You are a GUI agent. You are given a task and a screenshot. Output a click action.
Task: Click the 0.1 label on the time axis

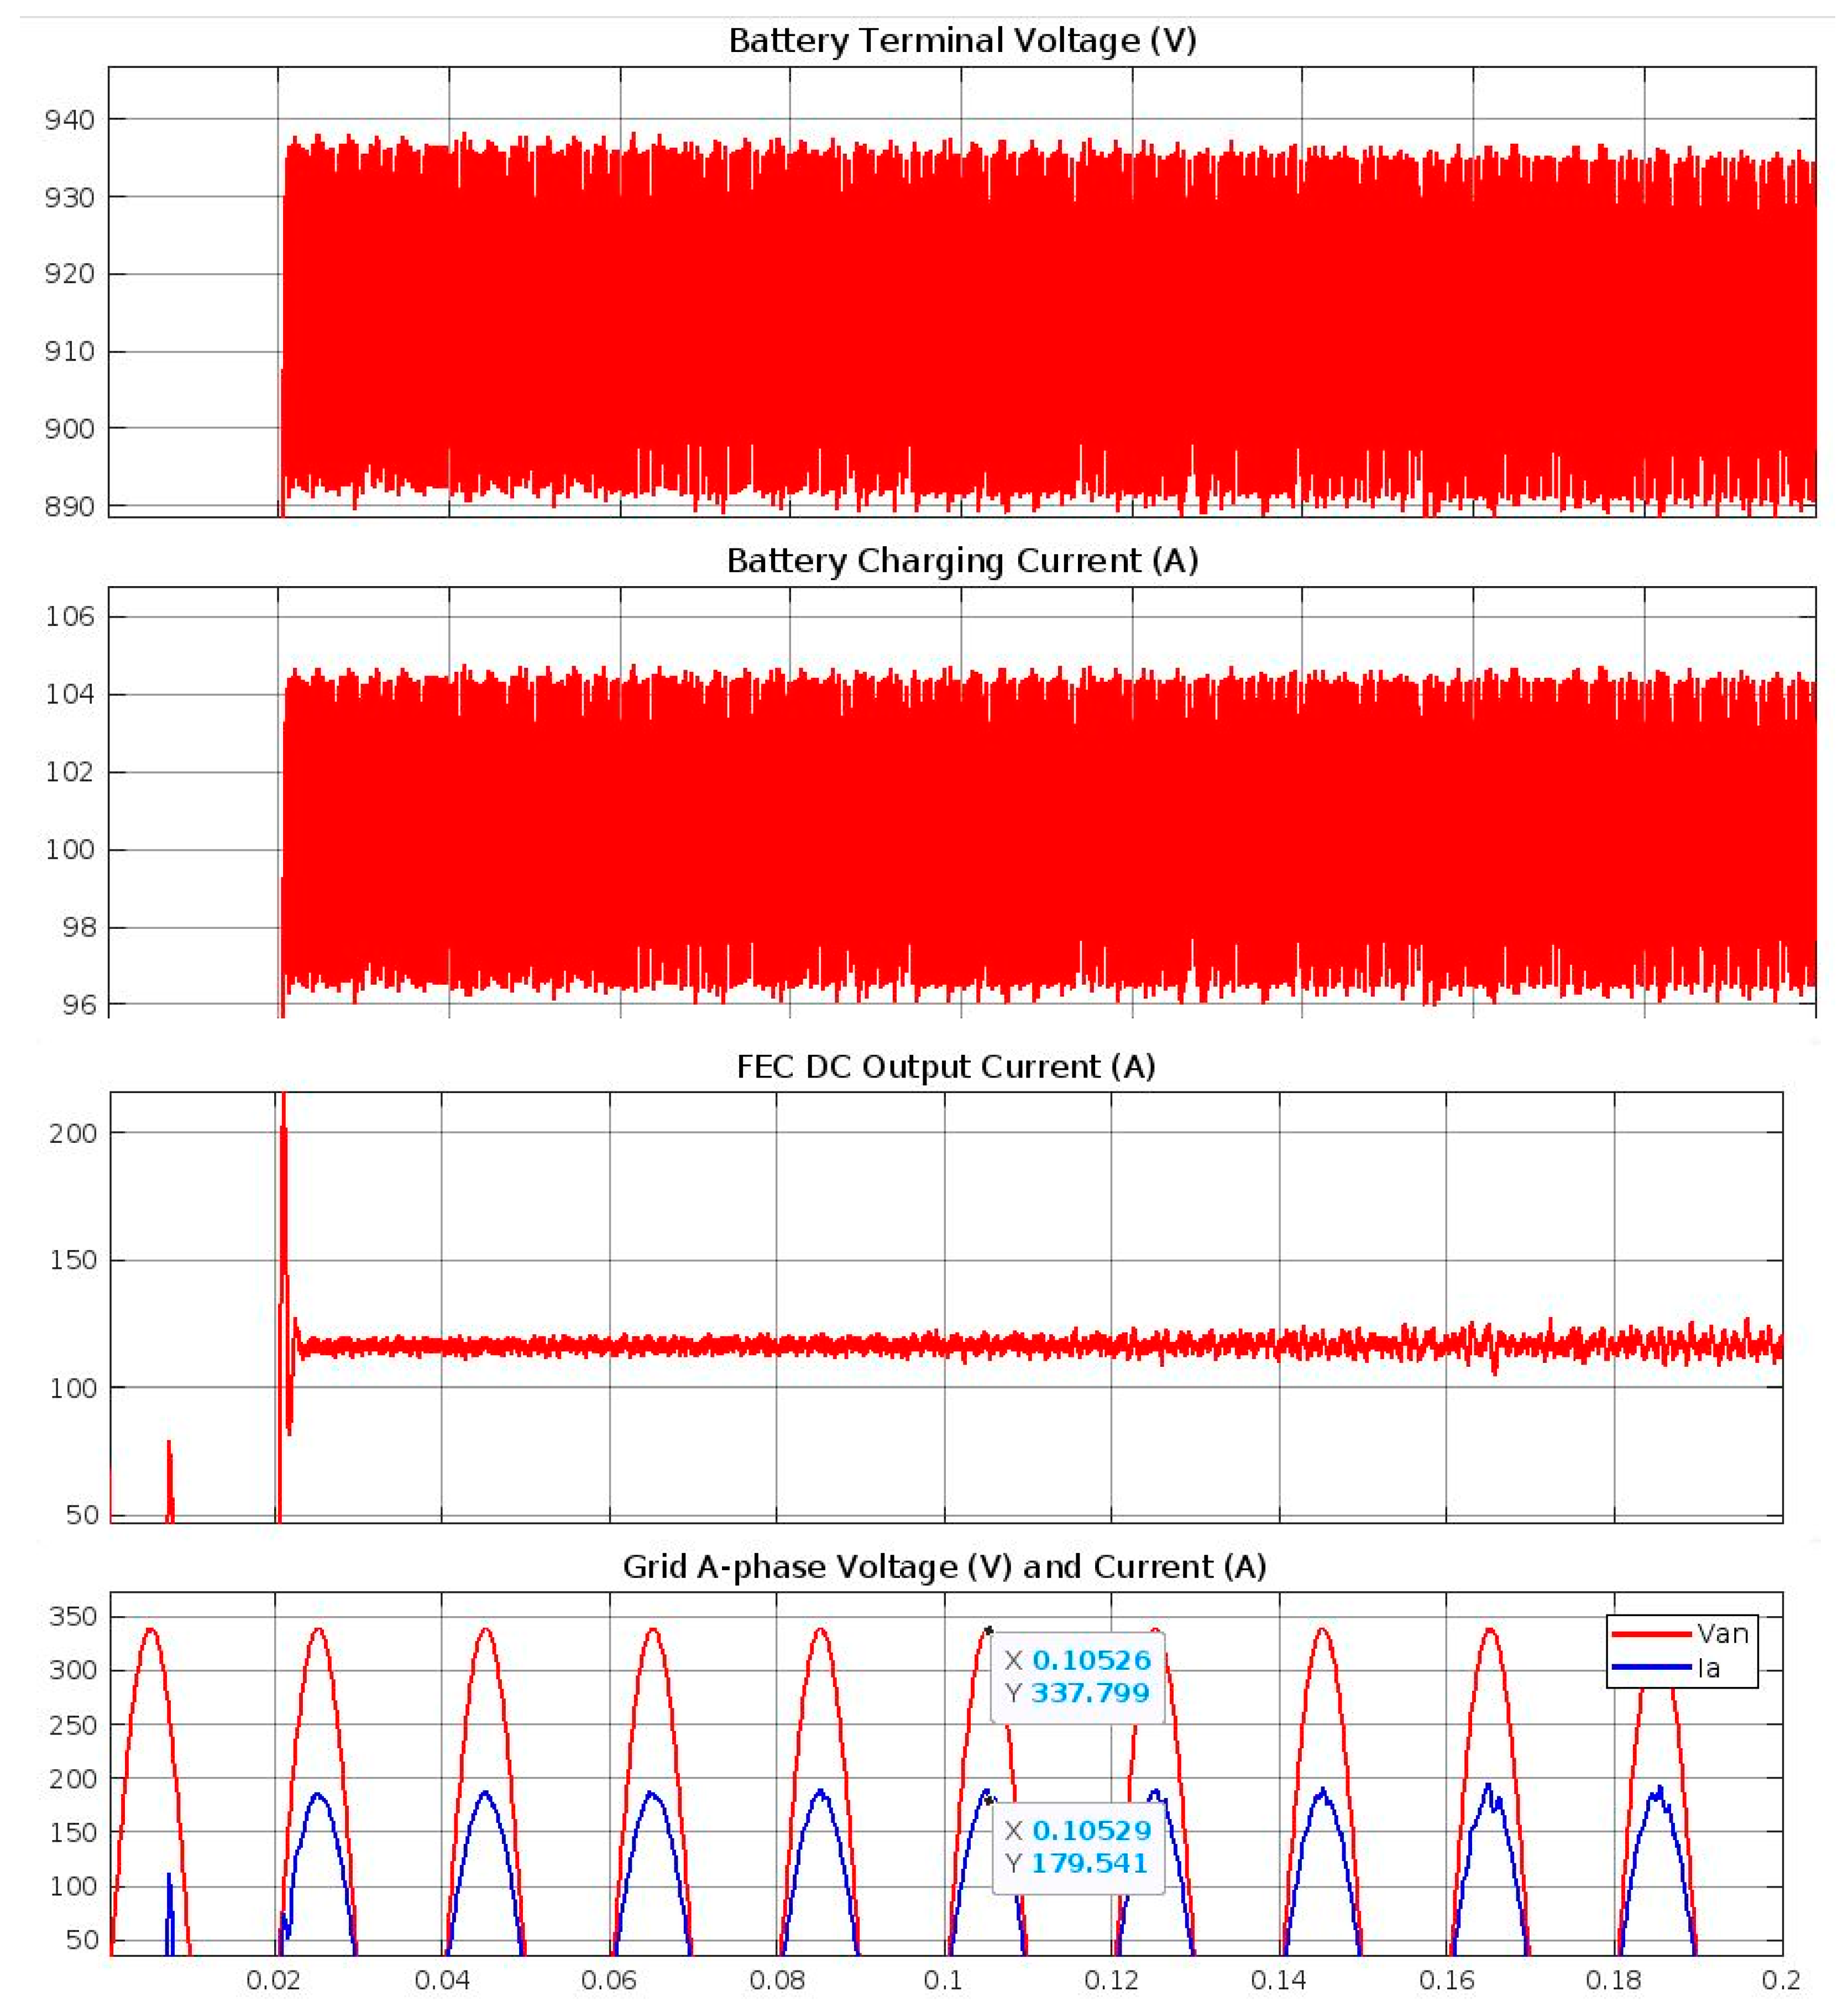(943, 1981)
